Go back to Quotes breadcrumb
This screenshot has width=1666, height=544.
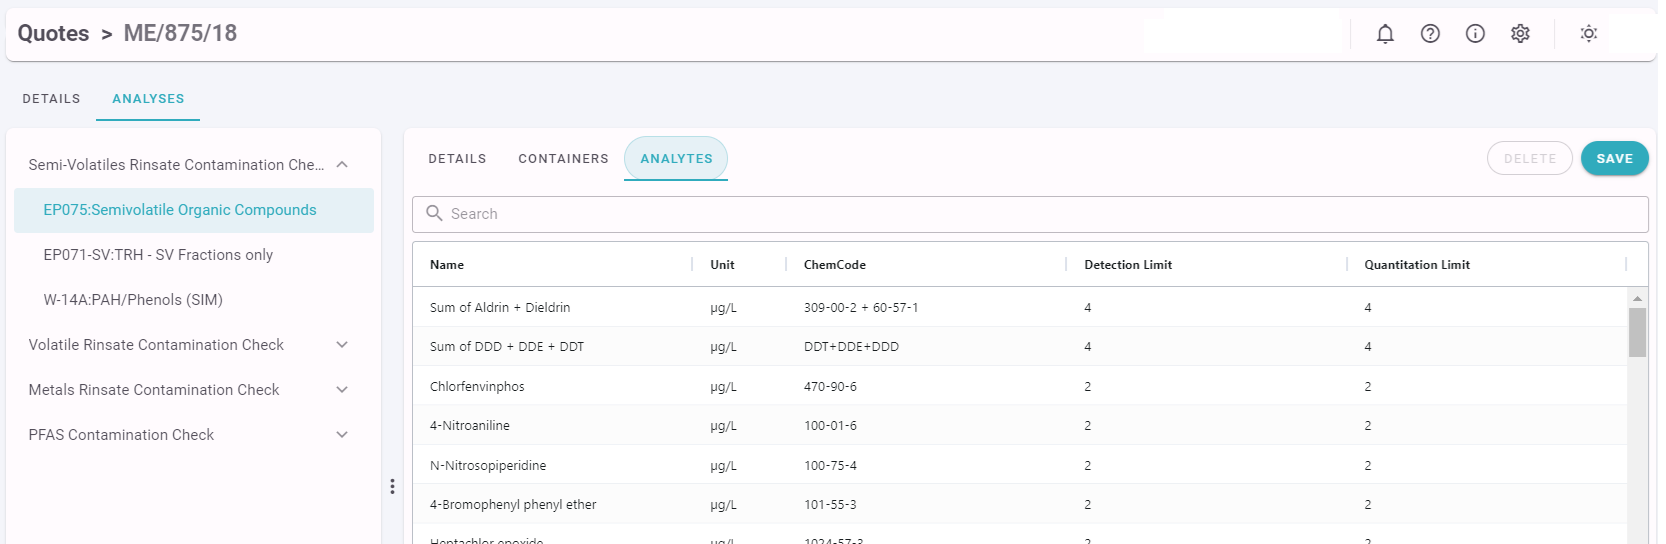coord(53,33)
